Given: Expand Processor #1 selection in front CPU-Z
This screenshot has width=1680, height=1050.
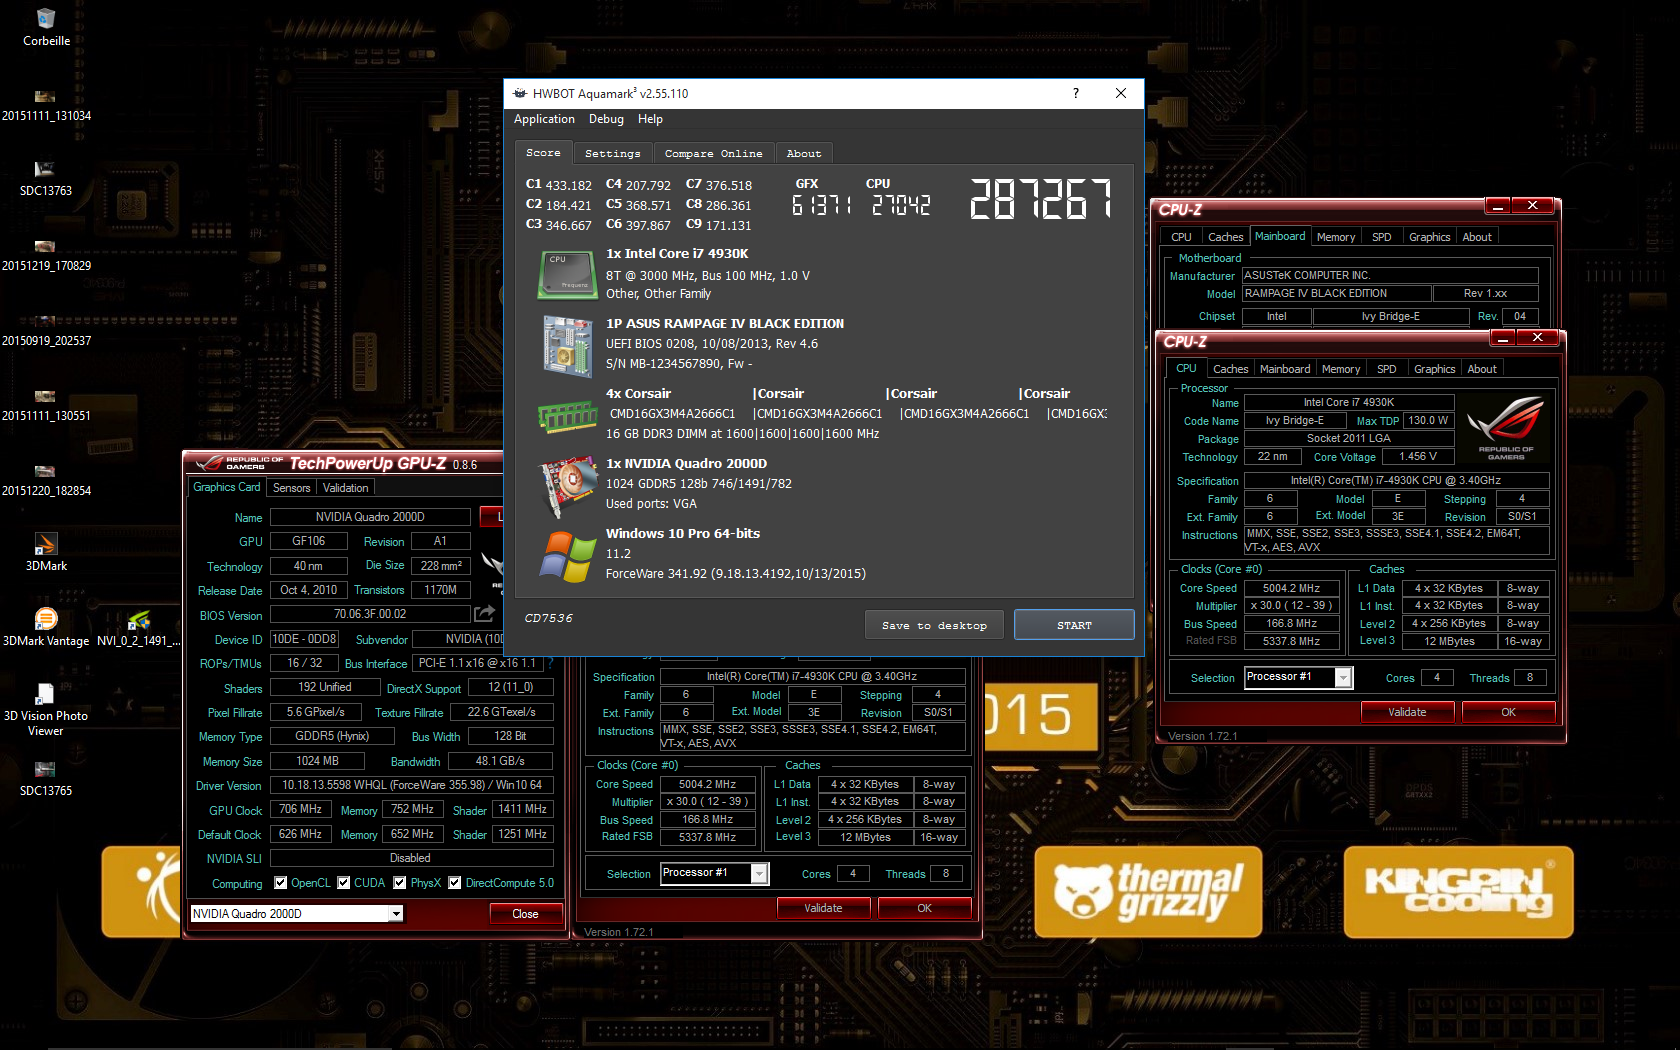Looking at the screenshot, I should [x=1344, y=678].
